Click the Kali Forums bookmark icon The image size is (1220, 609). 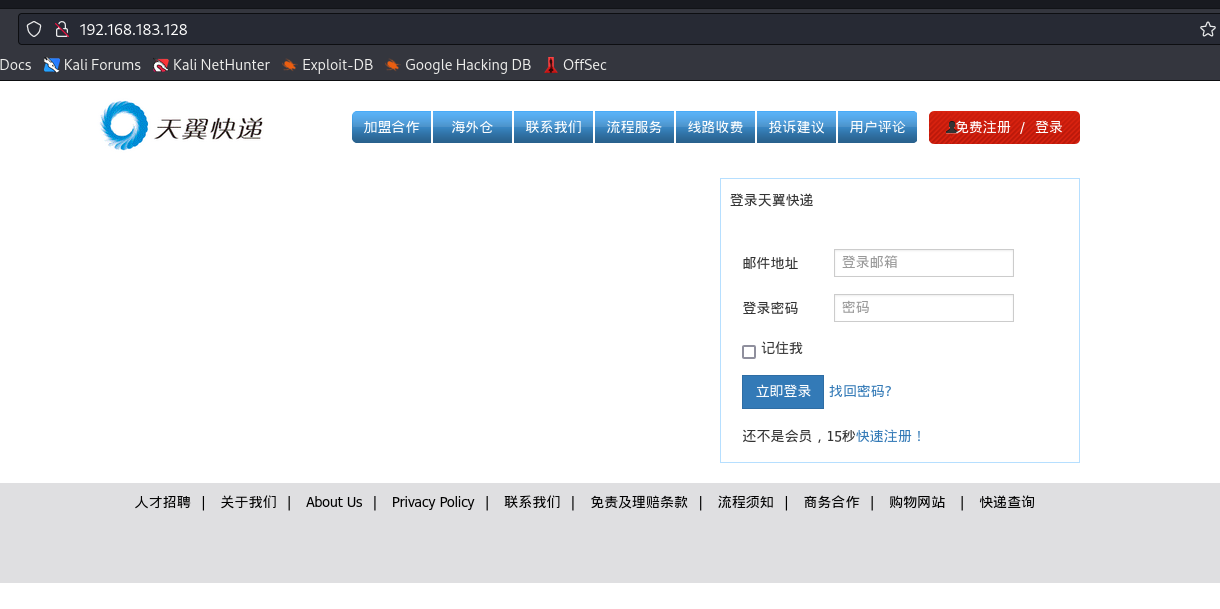(x=52, y=65)
